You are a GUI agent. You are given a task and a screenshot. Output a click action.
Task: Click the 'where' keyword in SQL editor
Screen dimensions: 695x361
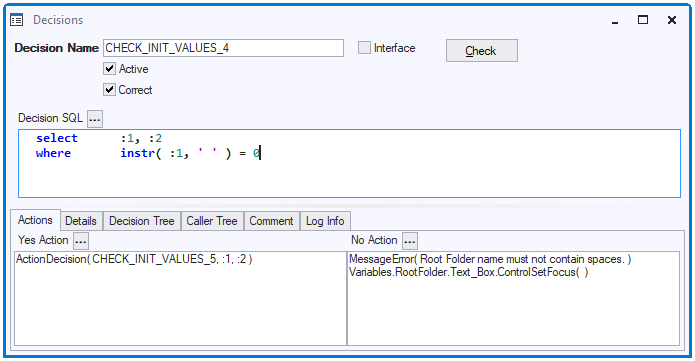click(x=53, y=153)
